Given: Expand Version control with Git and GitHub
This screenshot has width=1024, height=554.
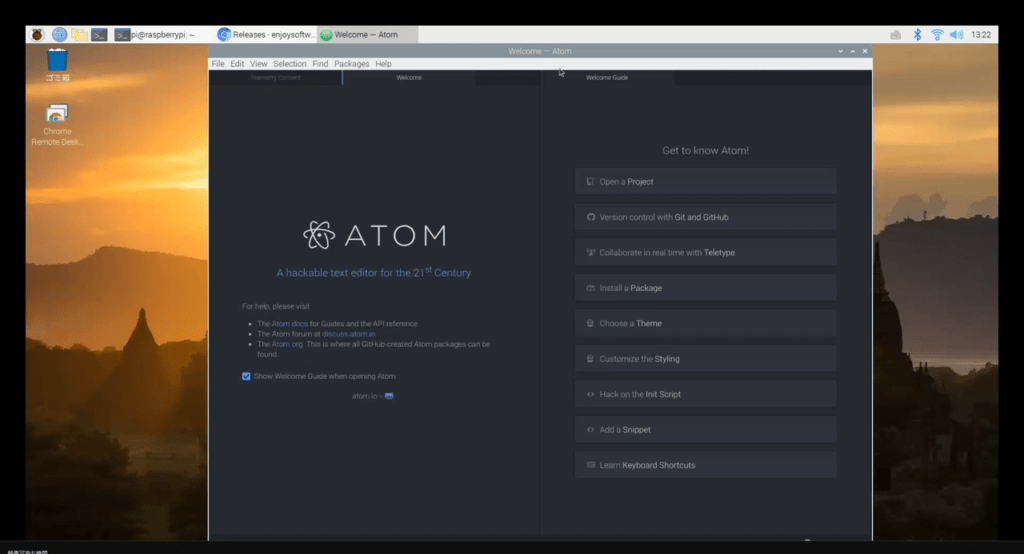Looking at the screenshot, I should [x=705, y=217].
